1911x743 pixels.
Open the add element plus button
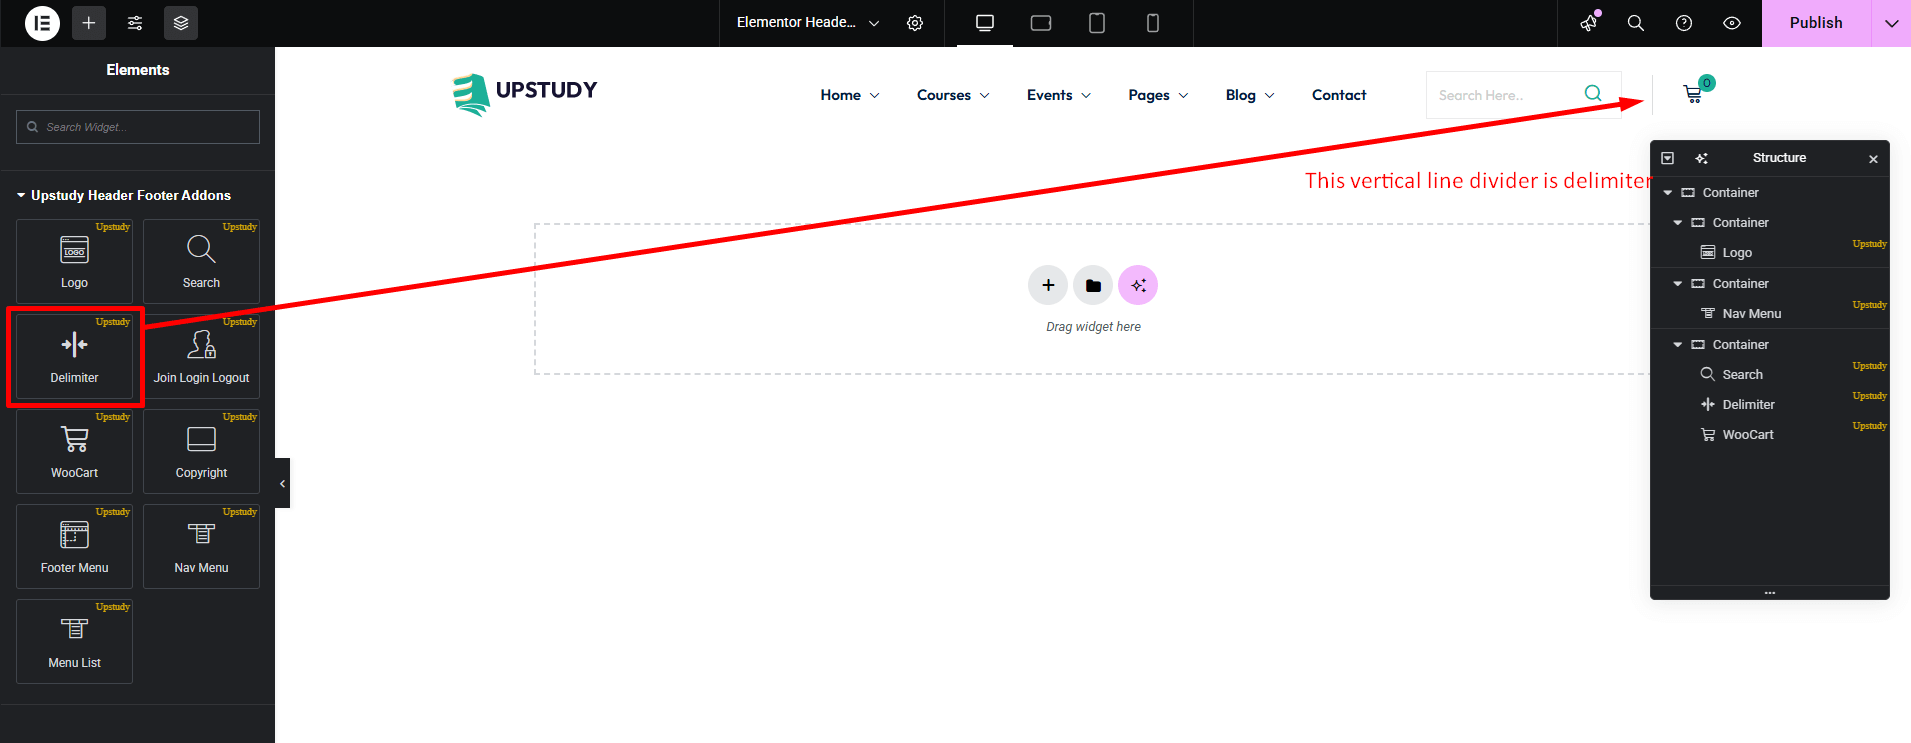[x=89, y=23]
